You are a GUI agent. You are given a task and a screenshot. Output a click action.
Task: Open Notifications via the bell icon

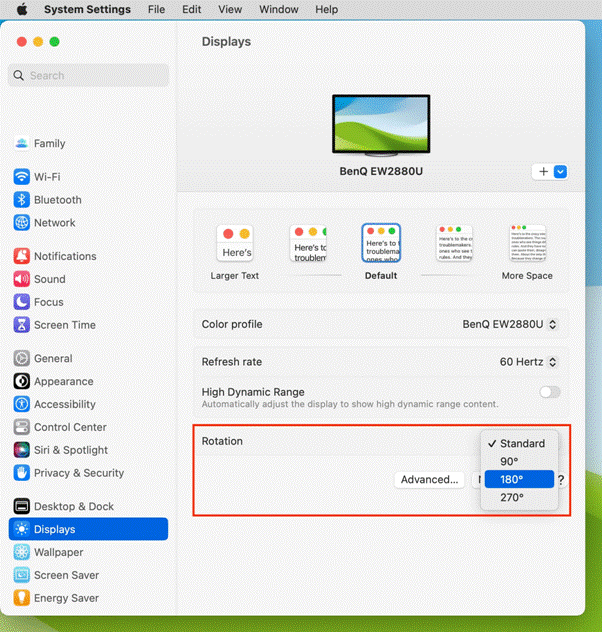22,256
